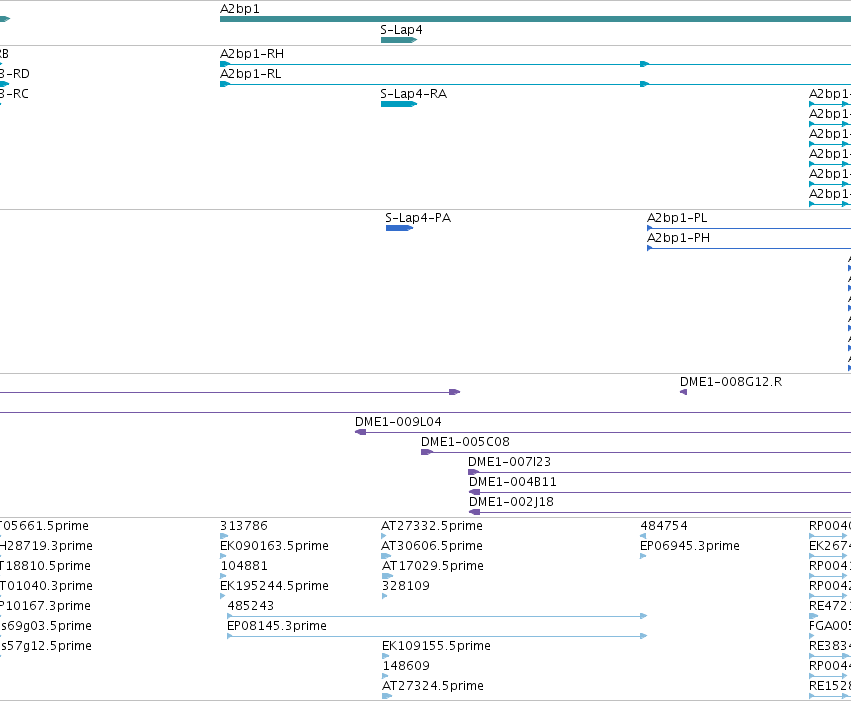Click the AT30606.5prime EST label
Screen dimensions: 851x701
[431, 546]
